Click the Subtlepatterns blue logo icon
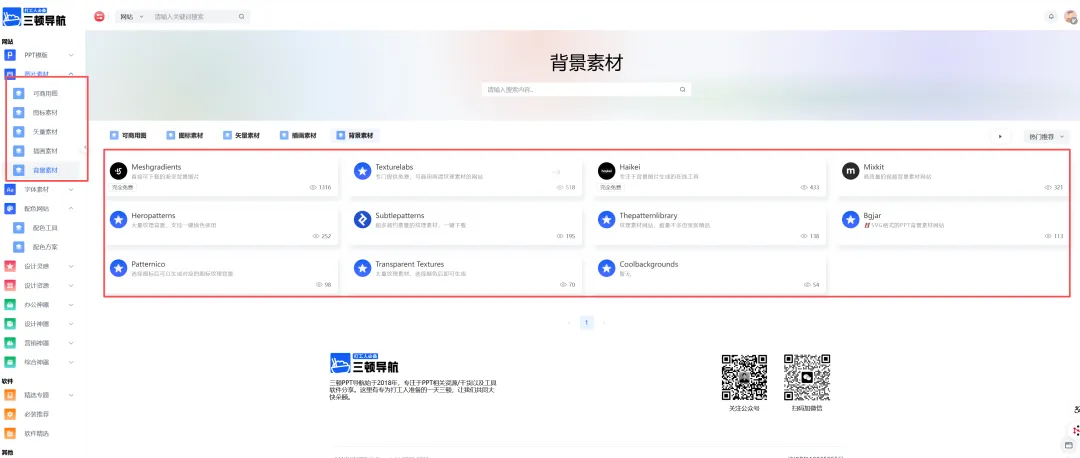The image size is (1080, 458). [x=362, y=220]
